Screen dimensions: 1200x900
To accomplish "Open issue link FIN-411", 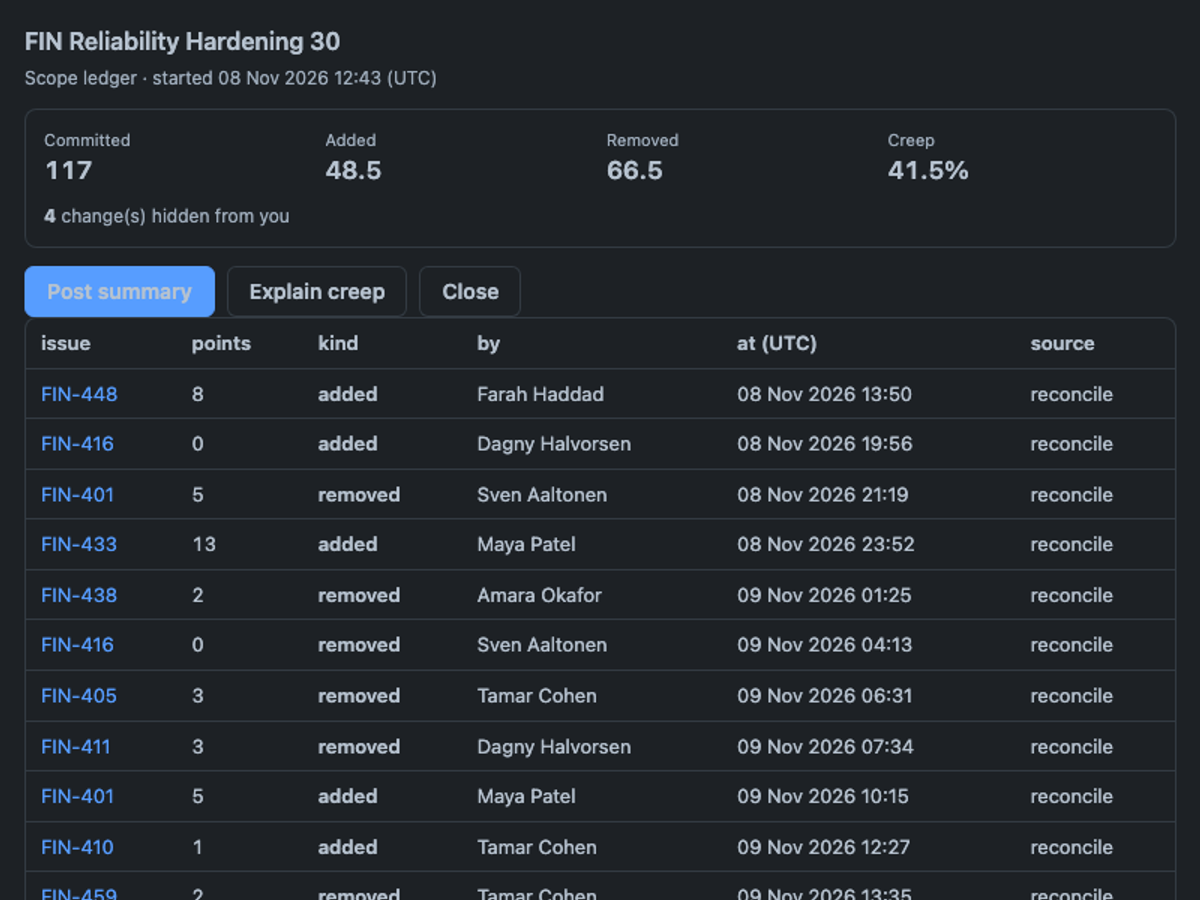I will click(x=76, y=747).
